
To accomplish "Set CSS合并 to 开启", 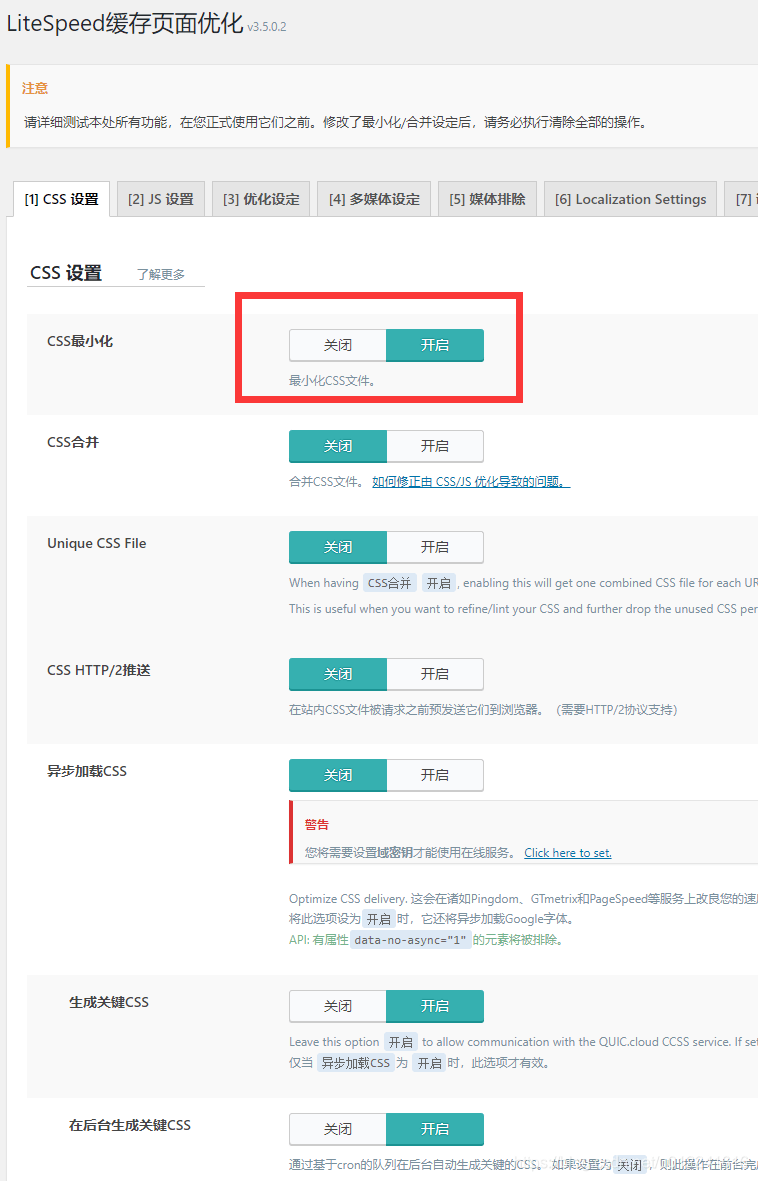I will point(435,446).
